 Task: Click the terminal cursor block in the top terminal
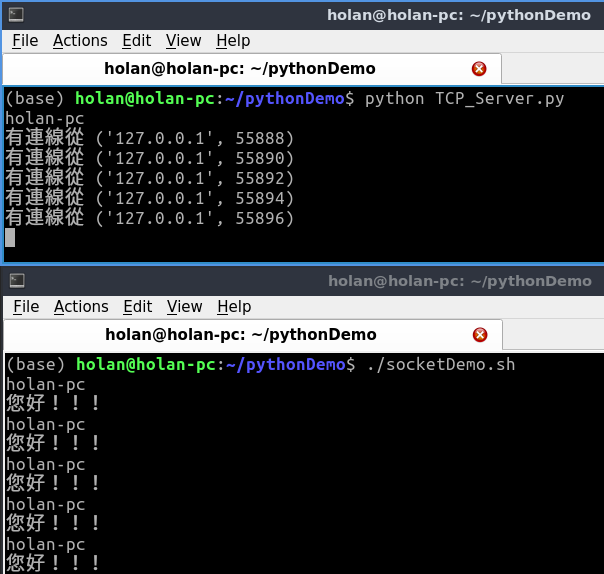(x=10, y=238)
